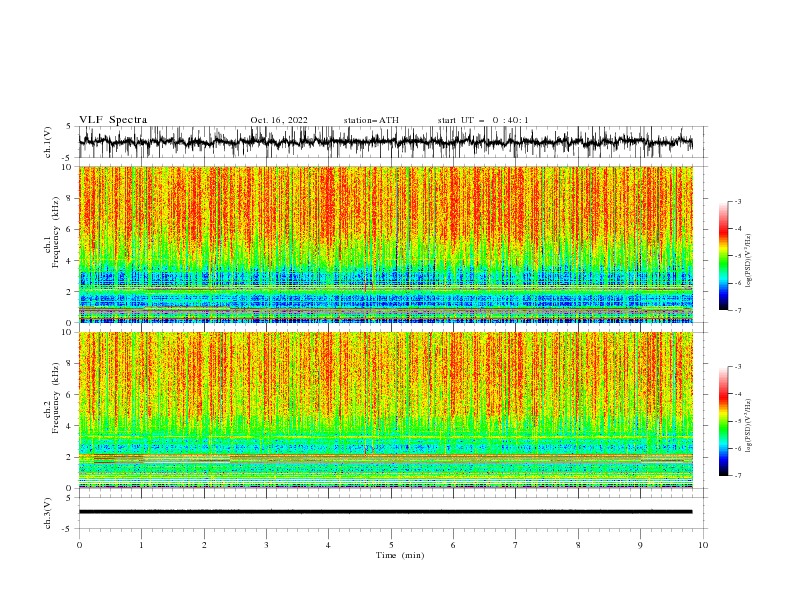Click the "10" kHz tick on ch.2 frequency axis
Viewport: 792px width, 612px height.
point(67,332)
